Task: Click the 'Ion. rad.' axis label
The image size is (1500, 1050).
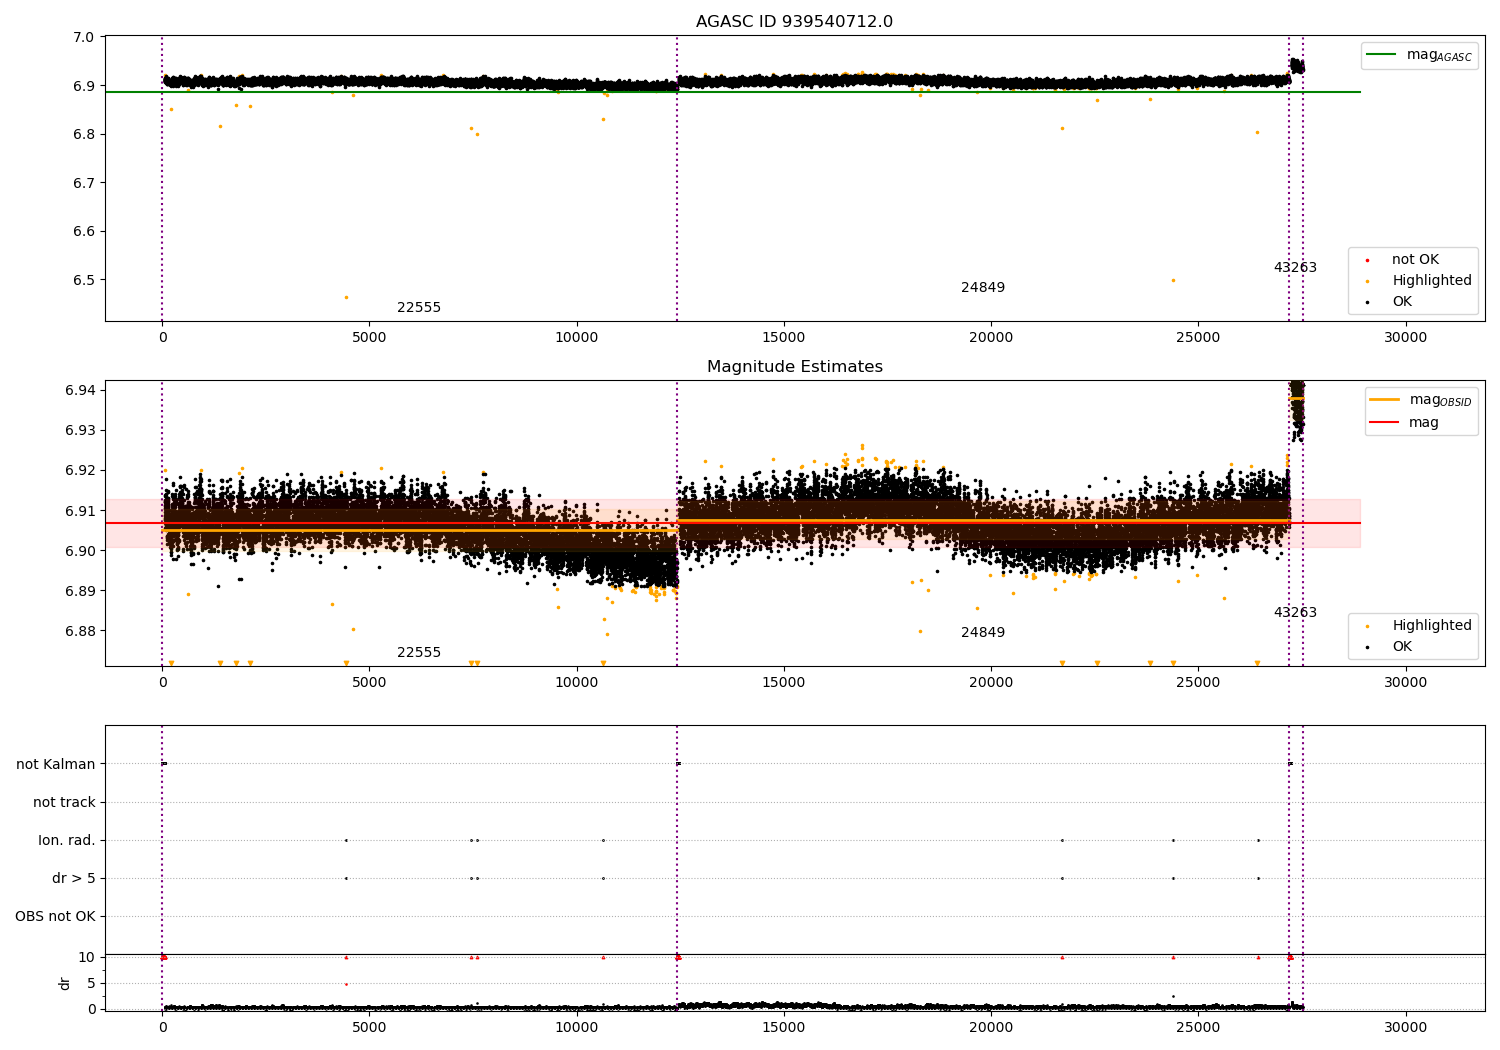Action: (67, 840)
